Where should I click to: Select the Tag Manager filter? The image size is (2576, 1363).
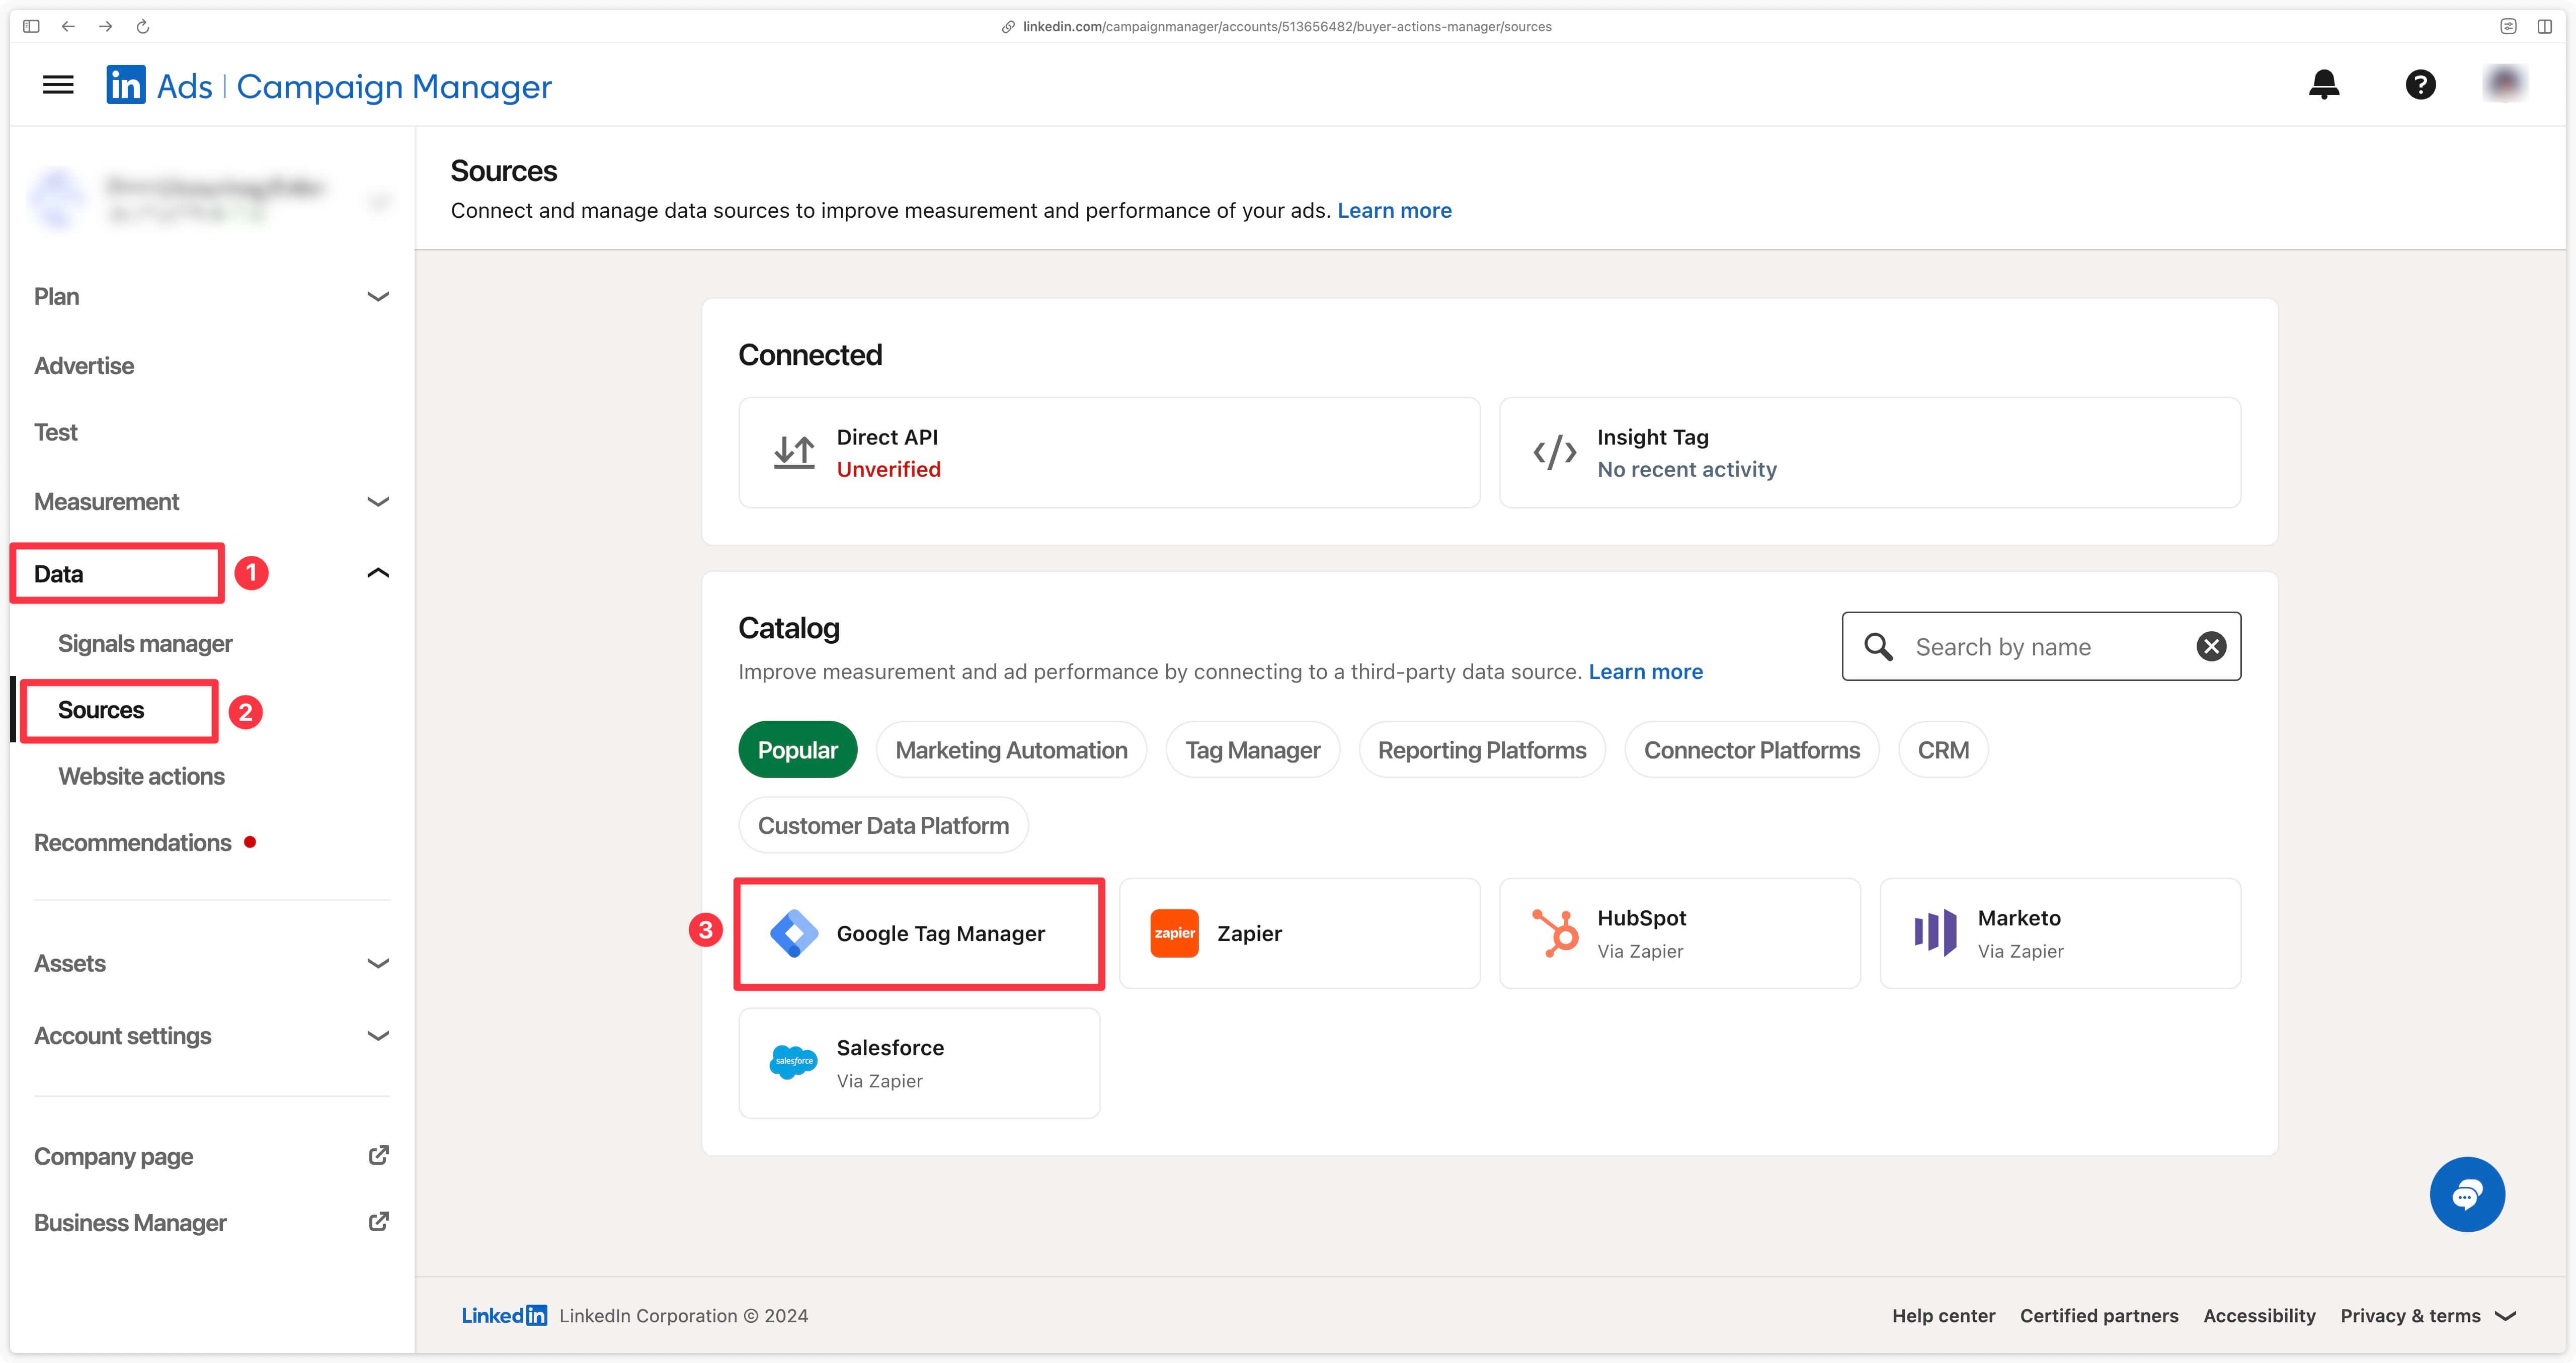point(1252,750)
